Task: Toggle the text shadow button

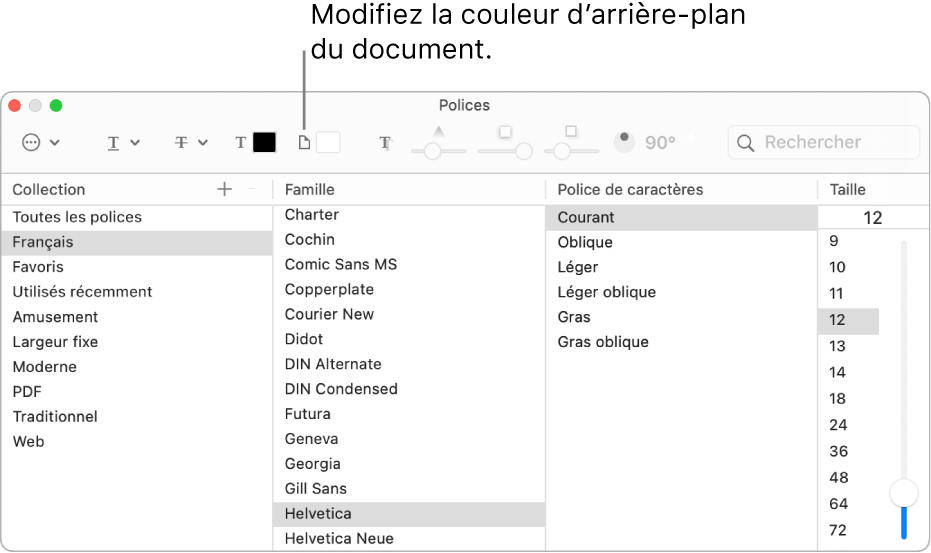Action: click(x=385, y=143)
